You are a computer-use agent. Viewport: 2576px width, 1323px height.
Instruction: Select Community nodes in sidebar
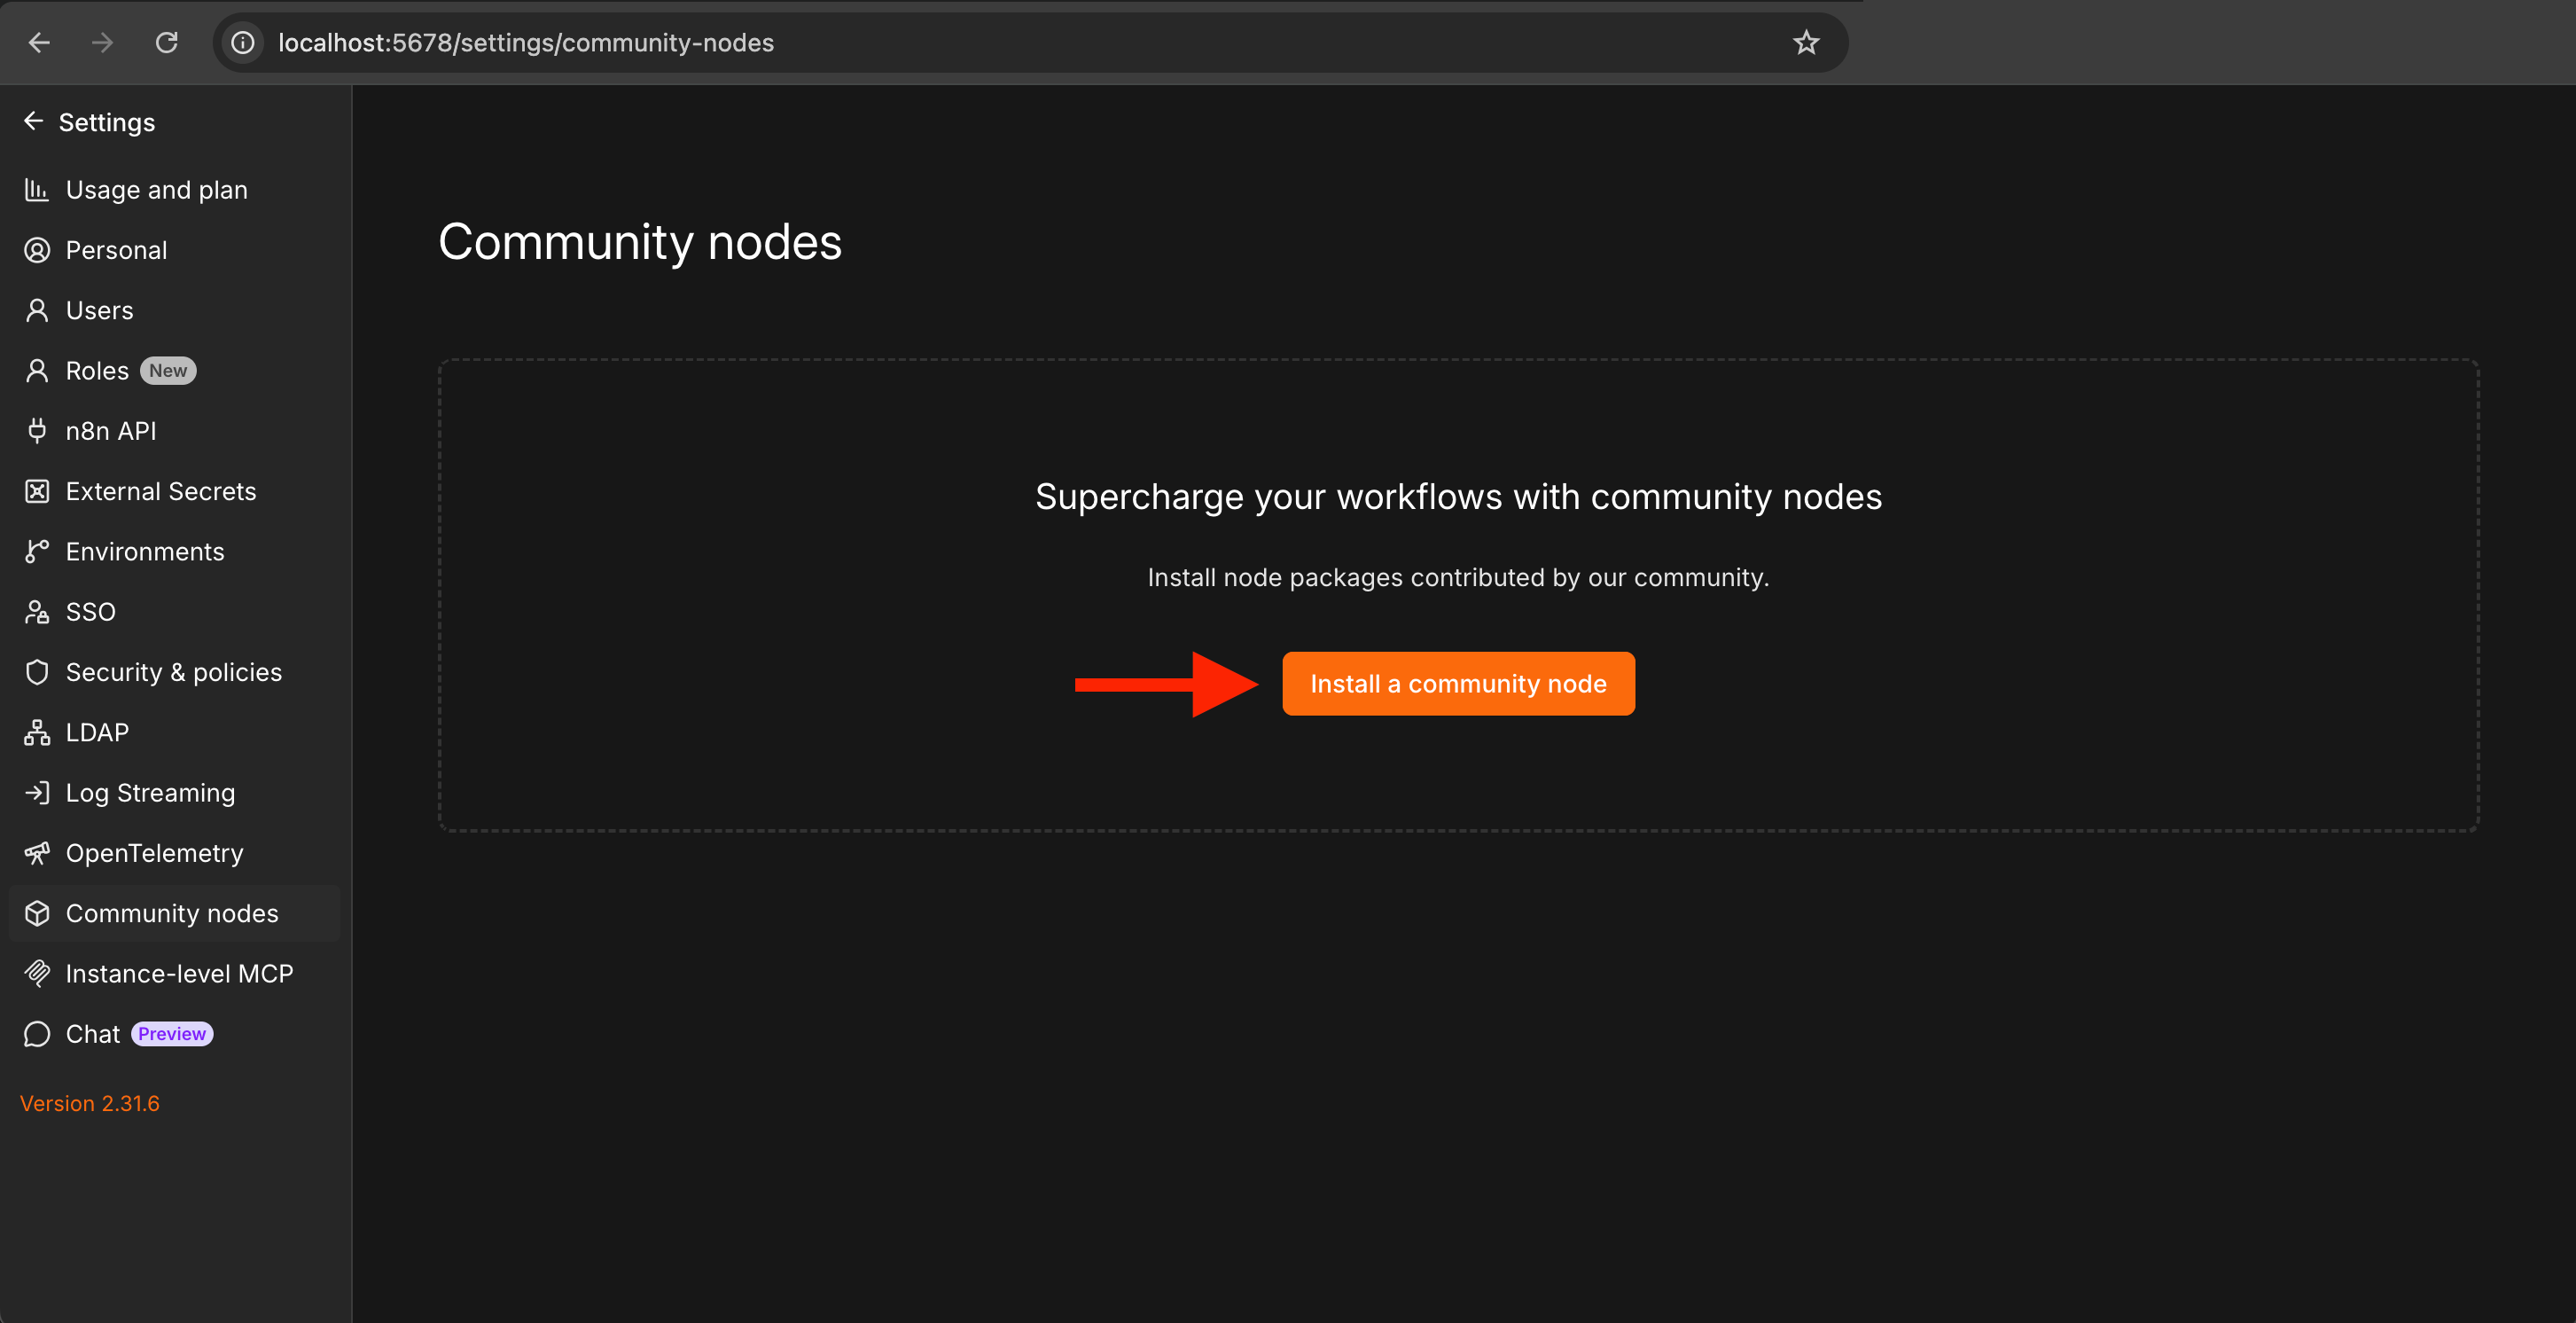[175, 913]
